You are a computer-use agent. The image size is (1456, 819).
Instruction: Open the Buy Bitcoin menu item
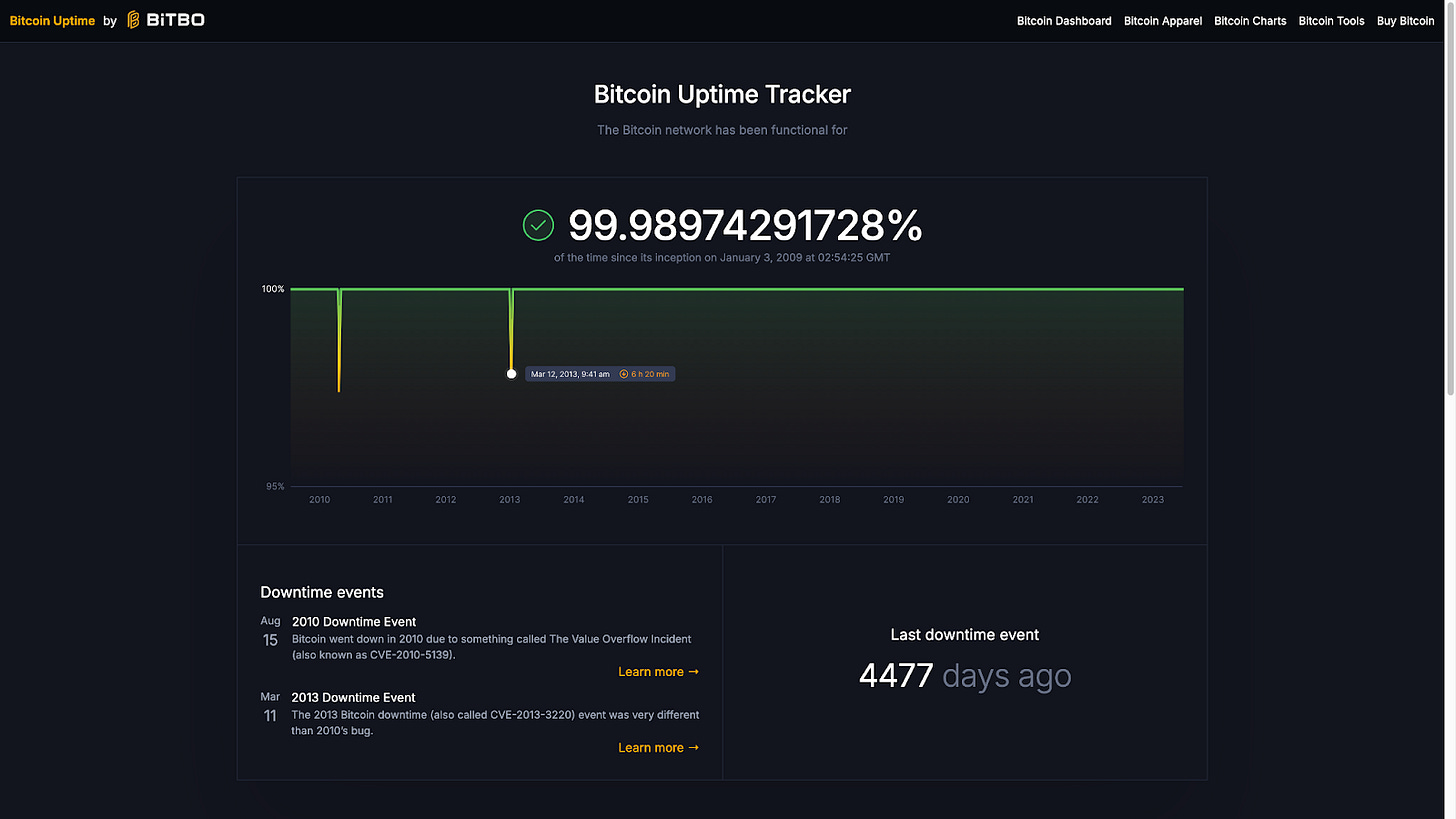[1405, 21]
